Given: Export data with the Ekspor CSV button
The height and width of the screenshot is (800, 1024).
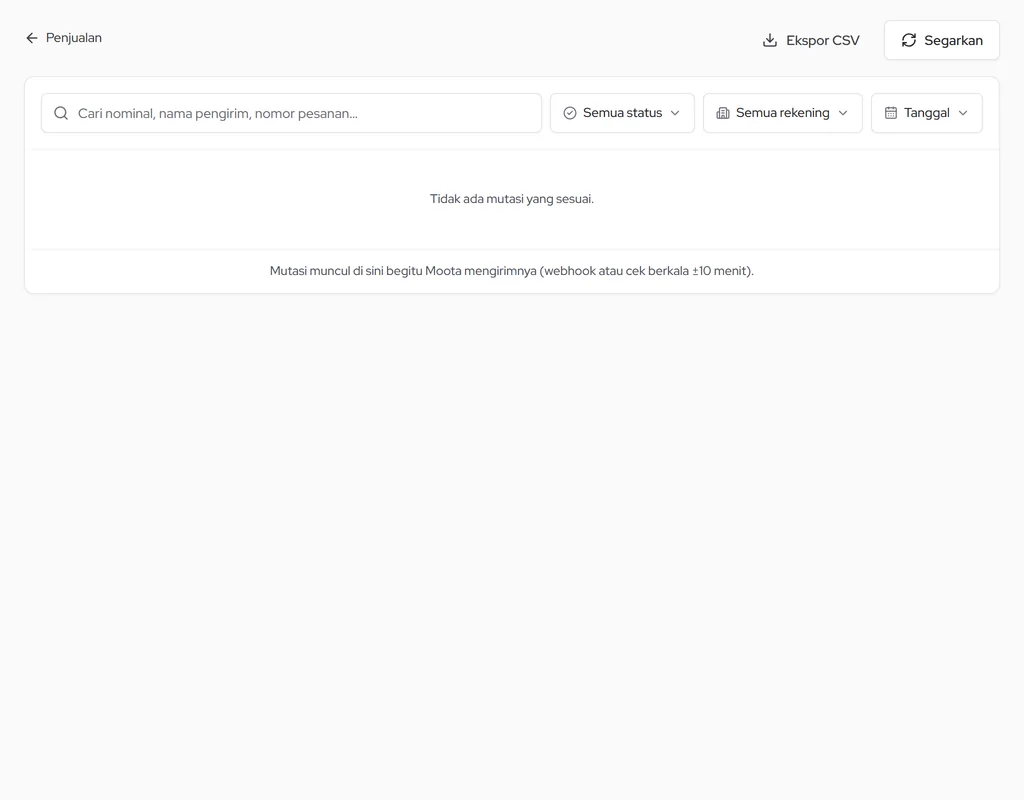Looking at the screenshot, I should (810, 40).
